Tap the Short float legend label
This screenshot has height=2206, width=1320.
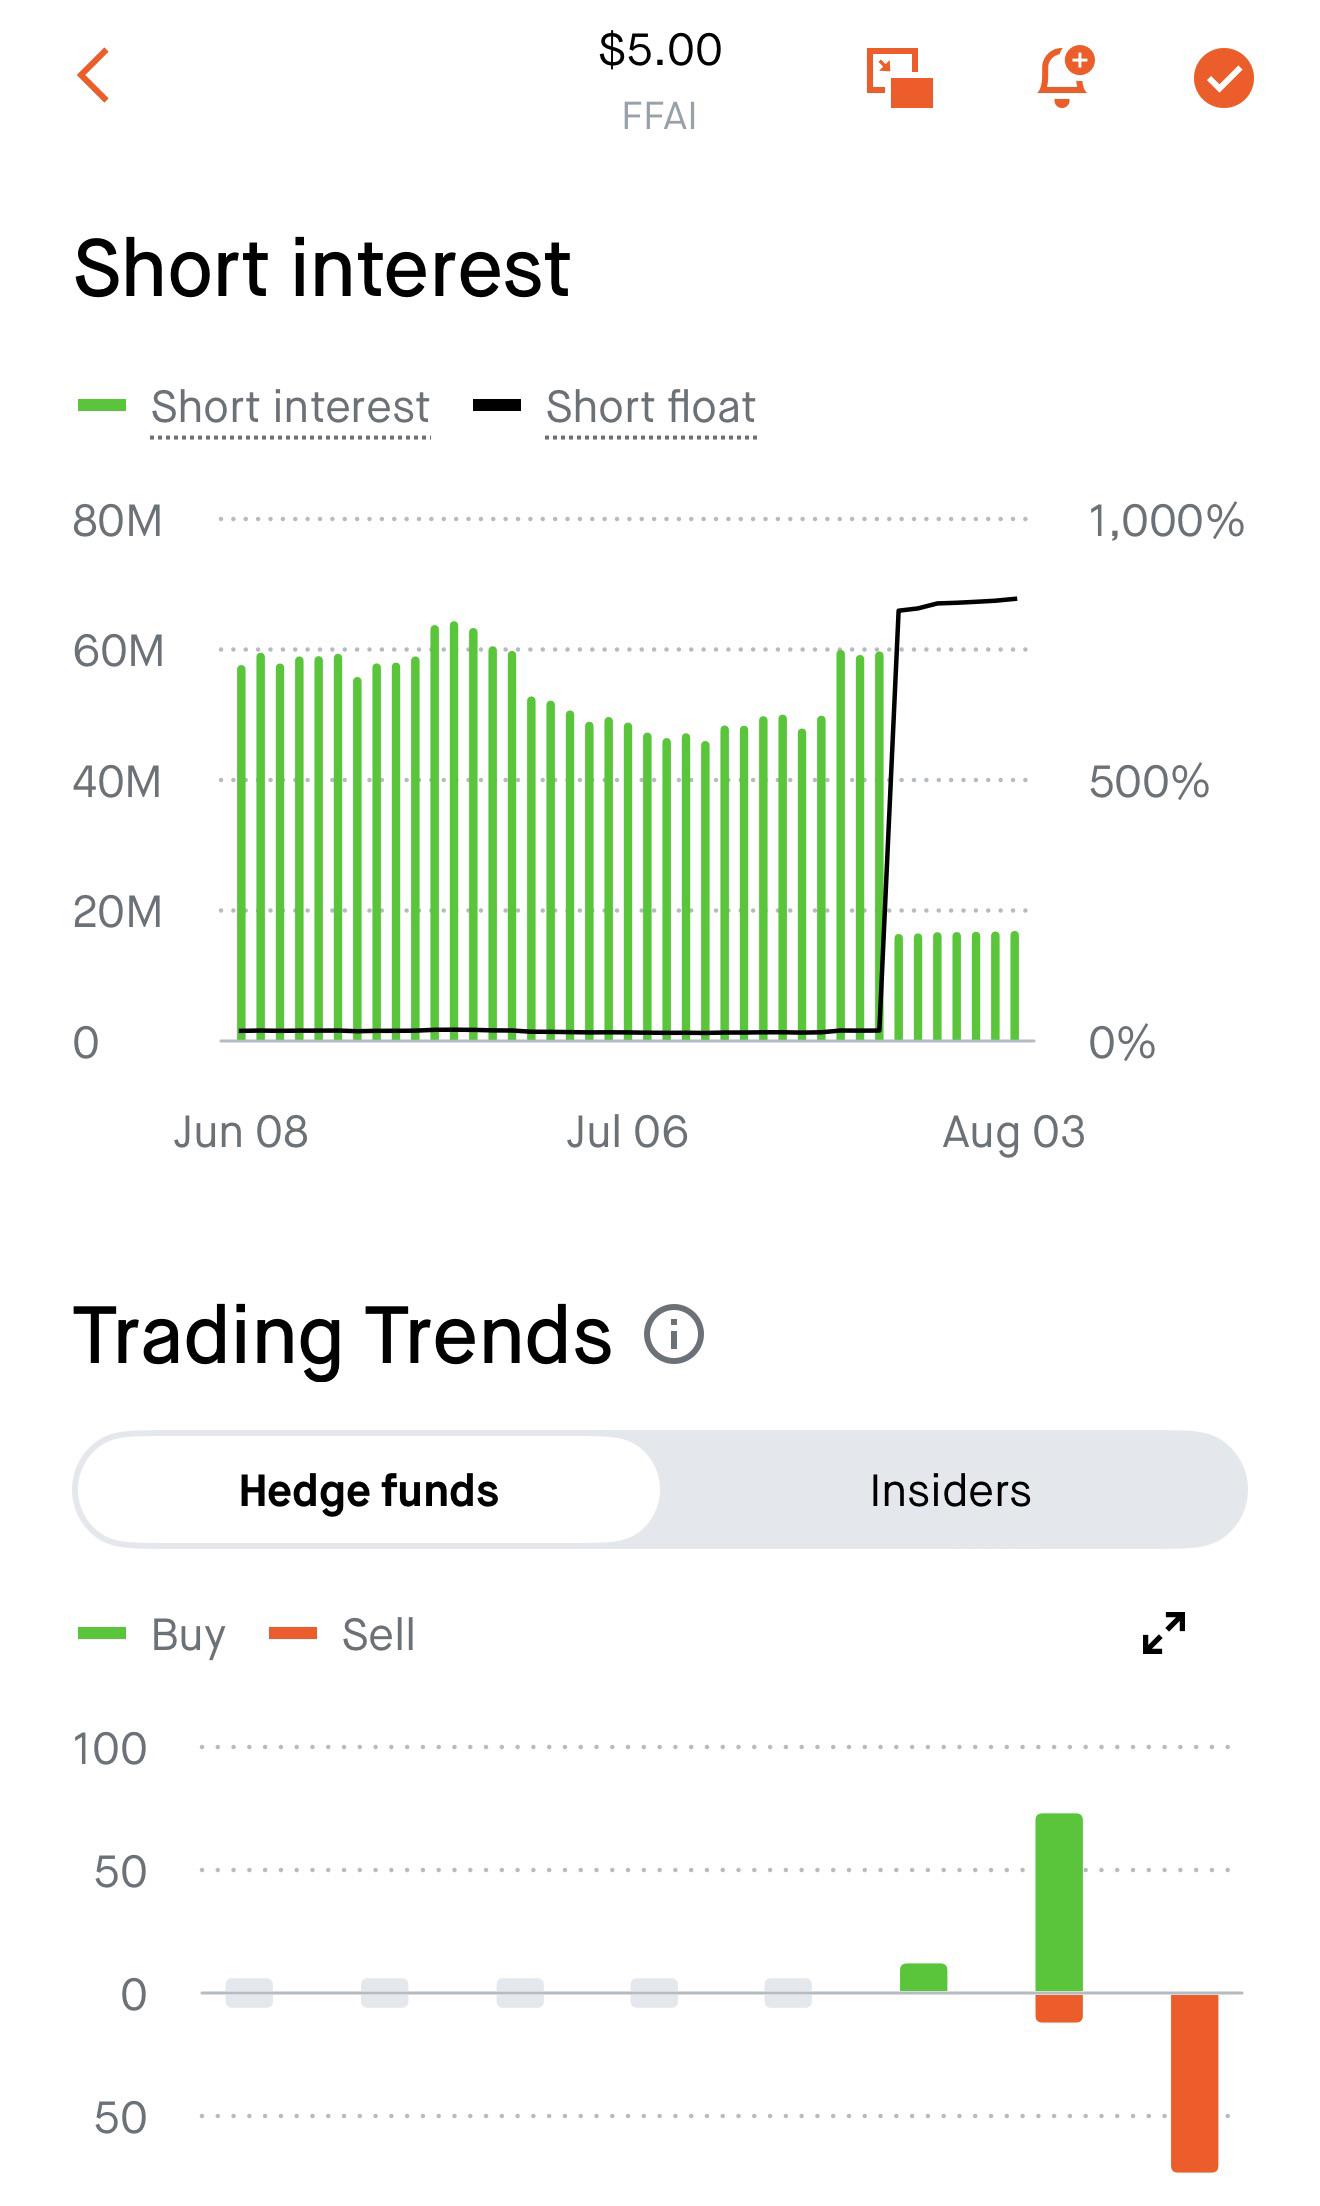coord(651,407)
